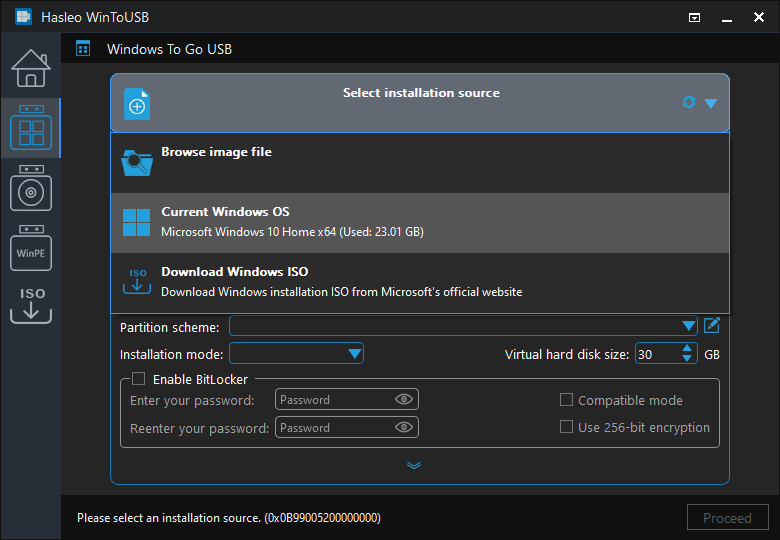Expand more options double chevron
780x540 pixels.
tap(414, 465)
